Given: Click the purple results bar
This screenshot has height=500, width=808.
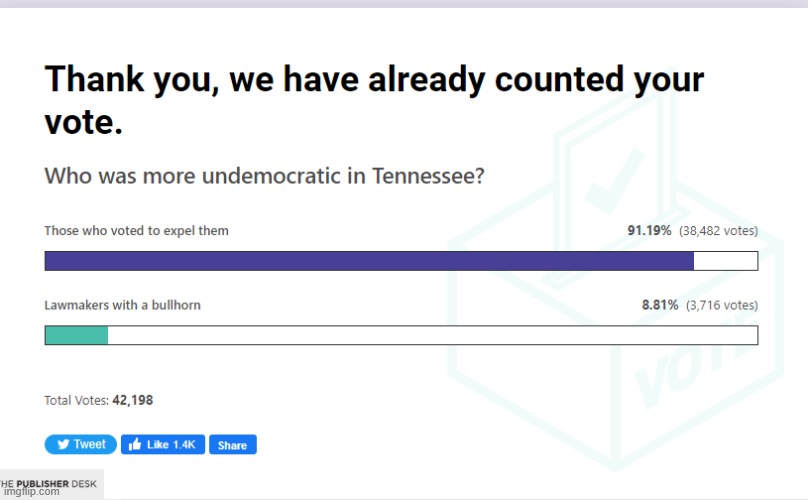Looking at the screenshot, I should tap(369, 261).
